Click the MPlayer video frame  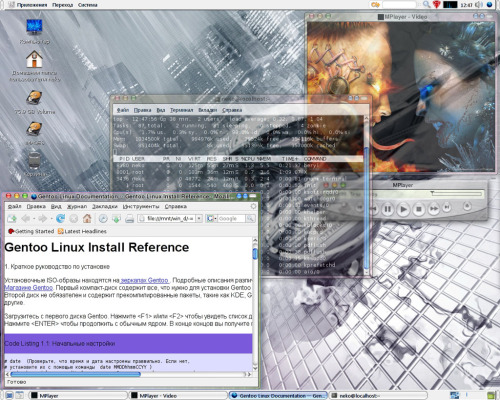point(401,97)
